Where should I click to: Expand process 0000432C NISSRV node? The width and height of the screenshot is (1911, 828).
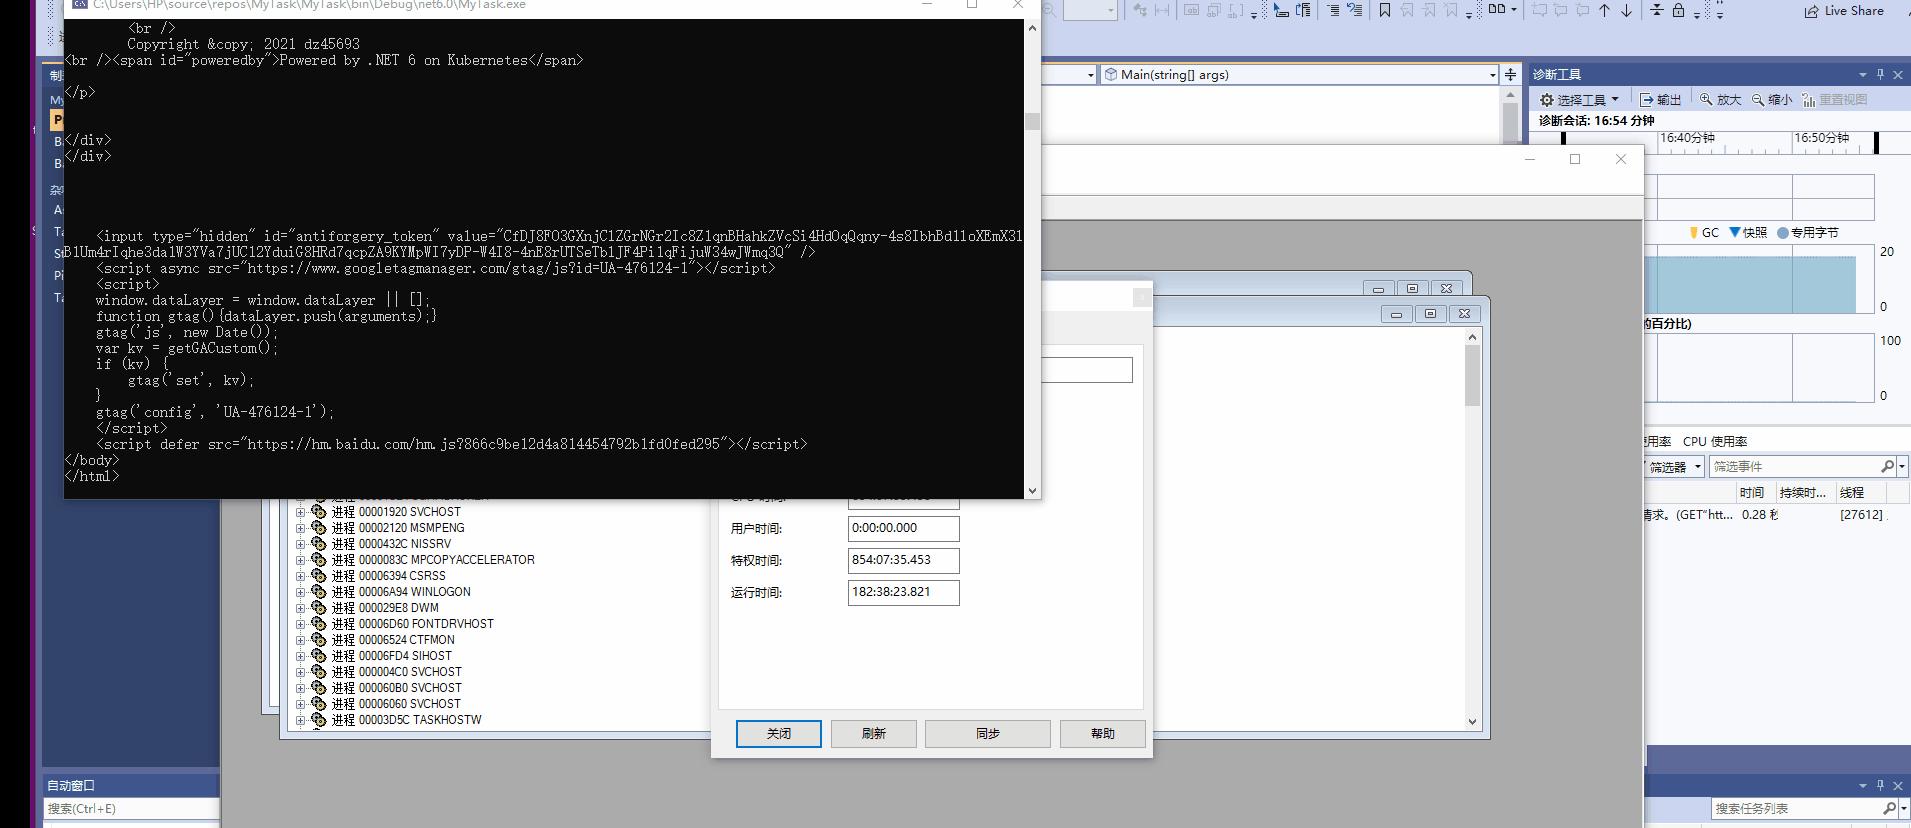click(x=300, y=544)
